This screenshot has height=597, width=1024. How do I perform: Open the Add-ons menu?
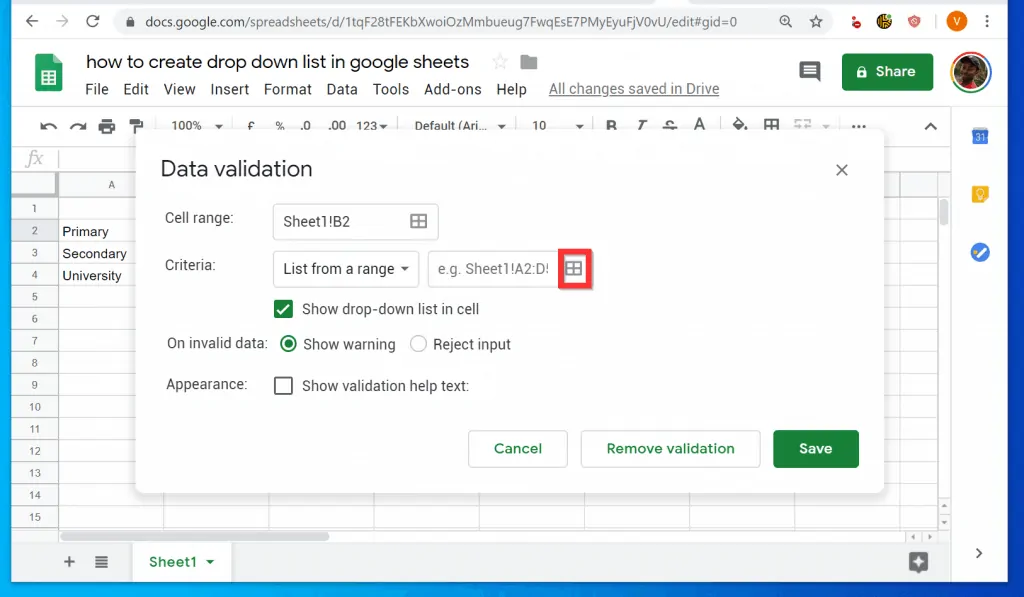[452, 89]
